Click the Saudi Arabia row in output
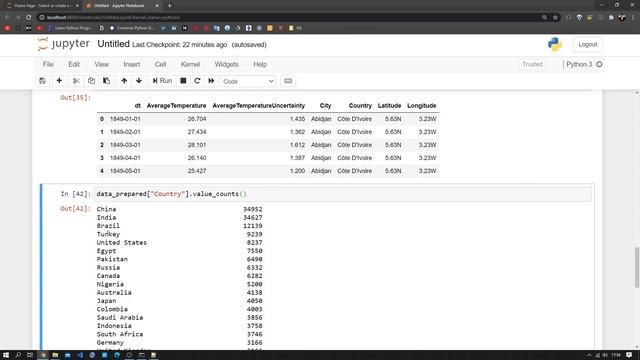Image resolution: width=640 pixels, height=360 pixels. pos(180,318)
